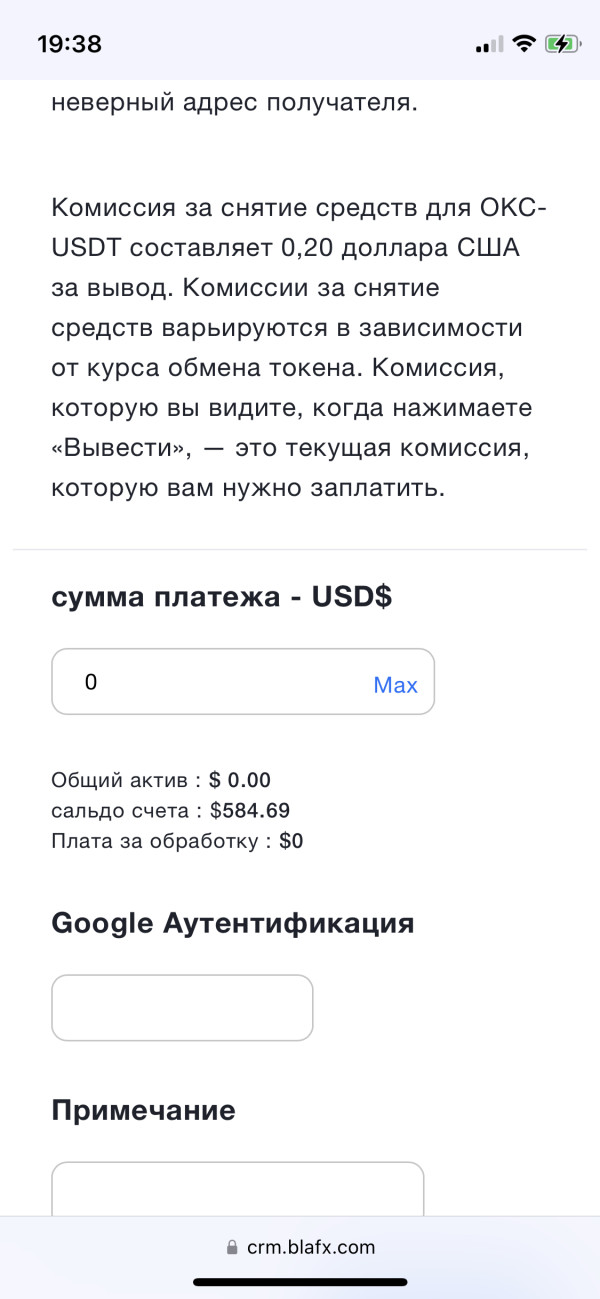Tap the home indicator bar
600x1299 pixels.
(x=300, y=1281)
